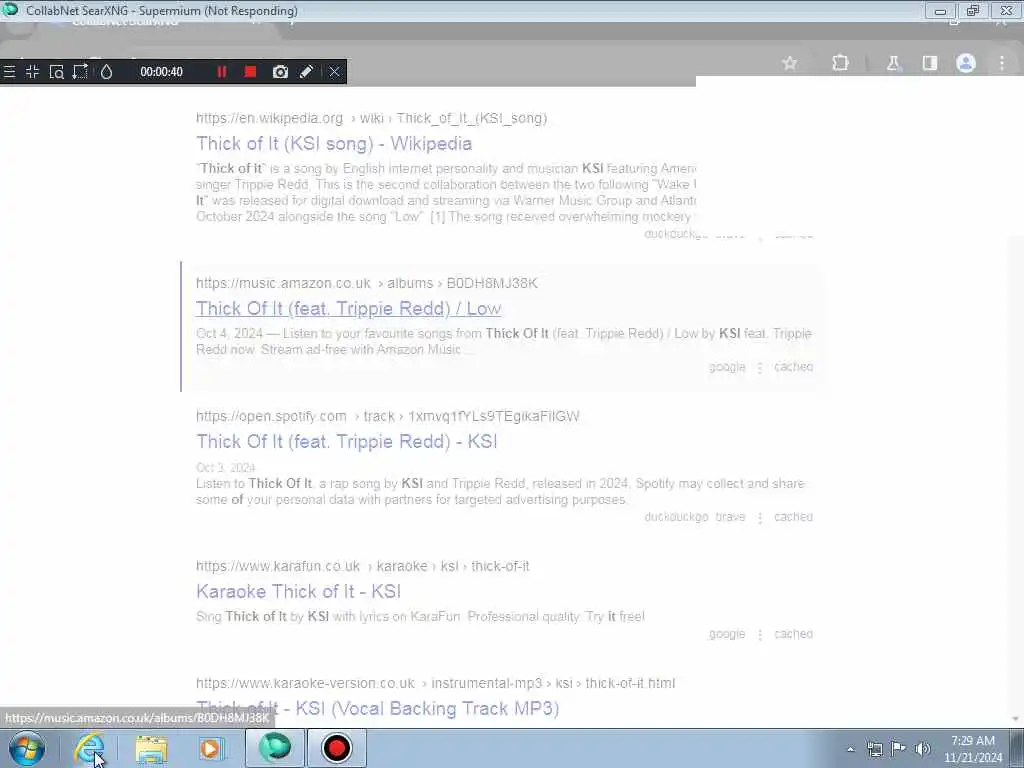Open the browser three-dot menu

coord(1002,63)
